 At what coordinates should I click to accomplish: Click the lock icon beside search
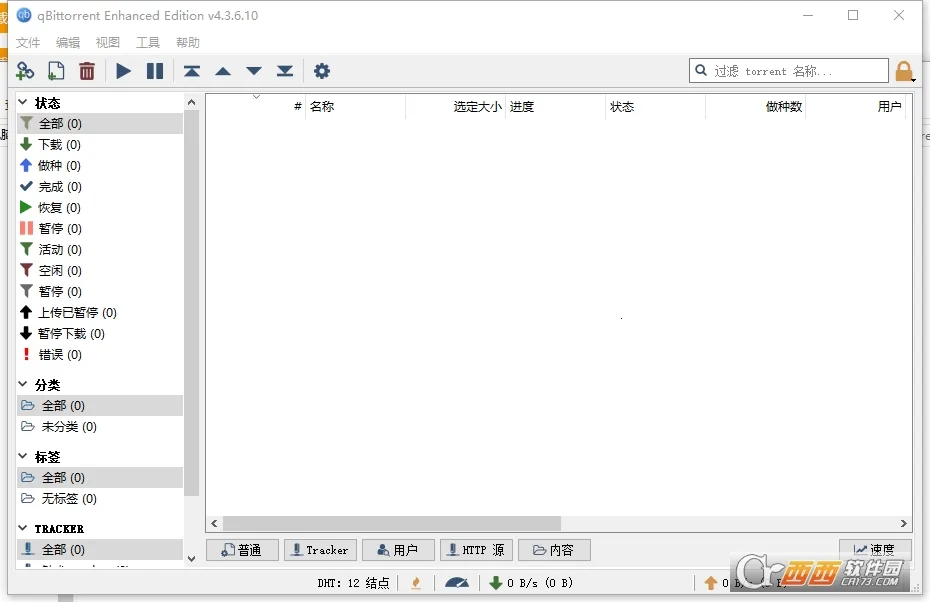pyautogui.click(x=904, y=70)
